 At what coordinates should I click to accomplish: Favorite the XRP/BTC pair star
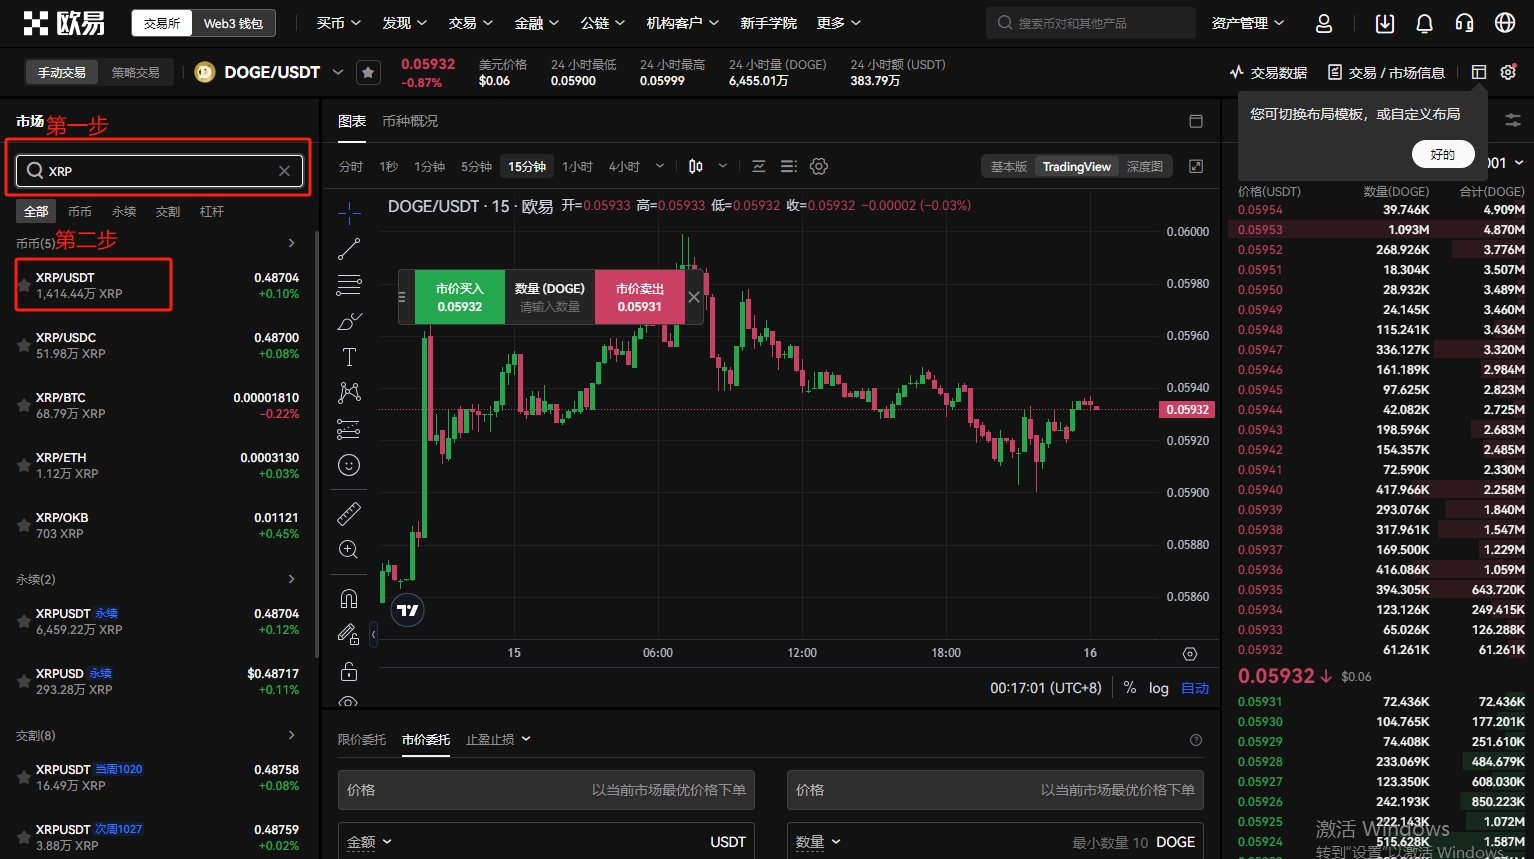pyautogui.click(x=23, y=405)
